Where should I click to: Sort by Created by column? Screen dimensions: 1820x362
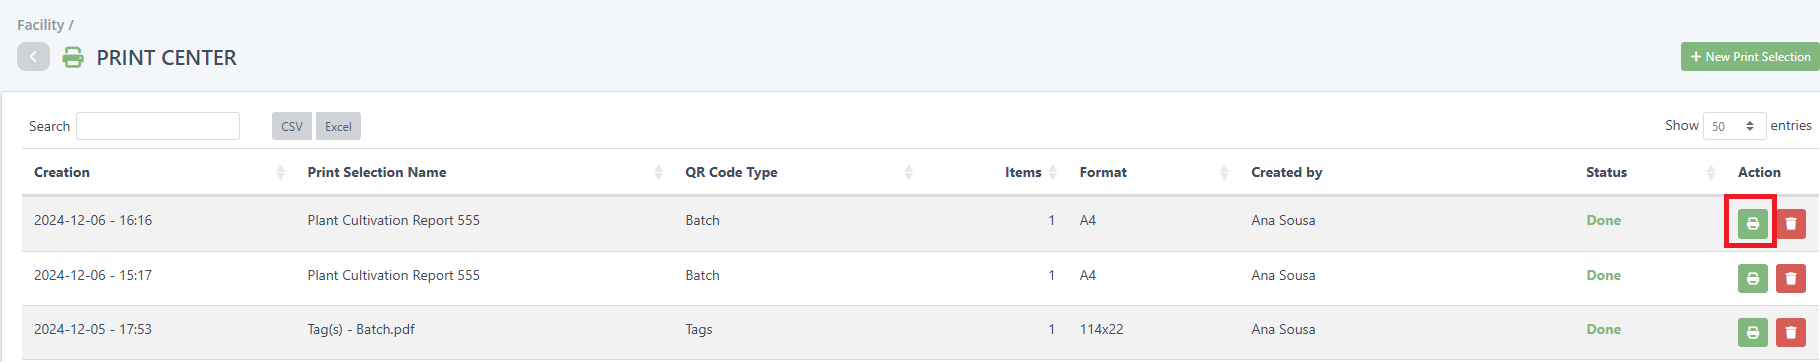pos(1406,172)
